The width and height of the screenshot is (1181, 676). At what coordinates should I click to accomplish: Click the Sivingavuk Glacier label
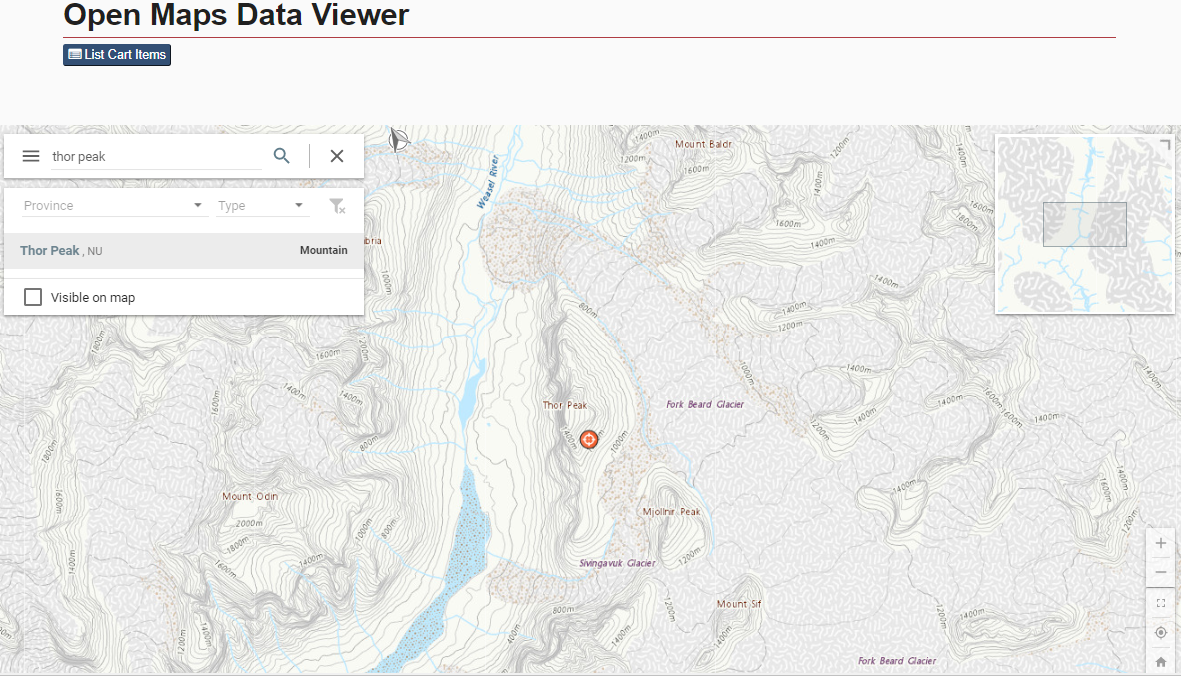(618, 563)
